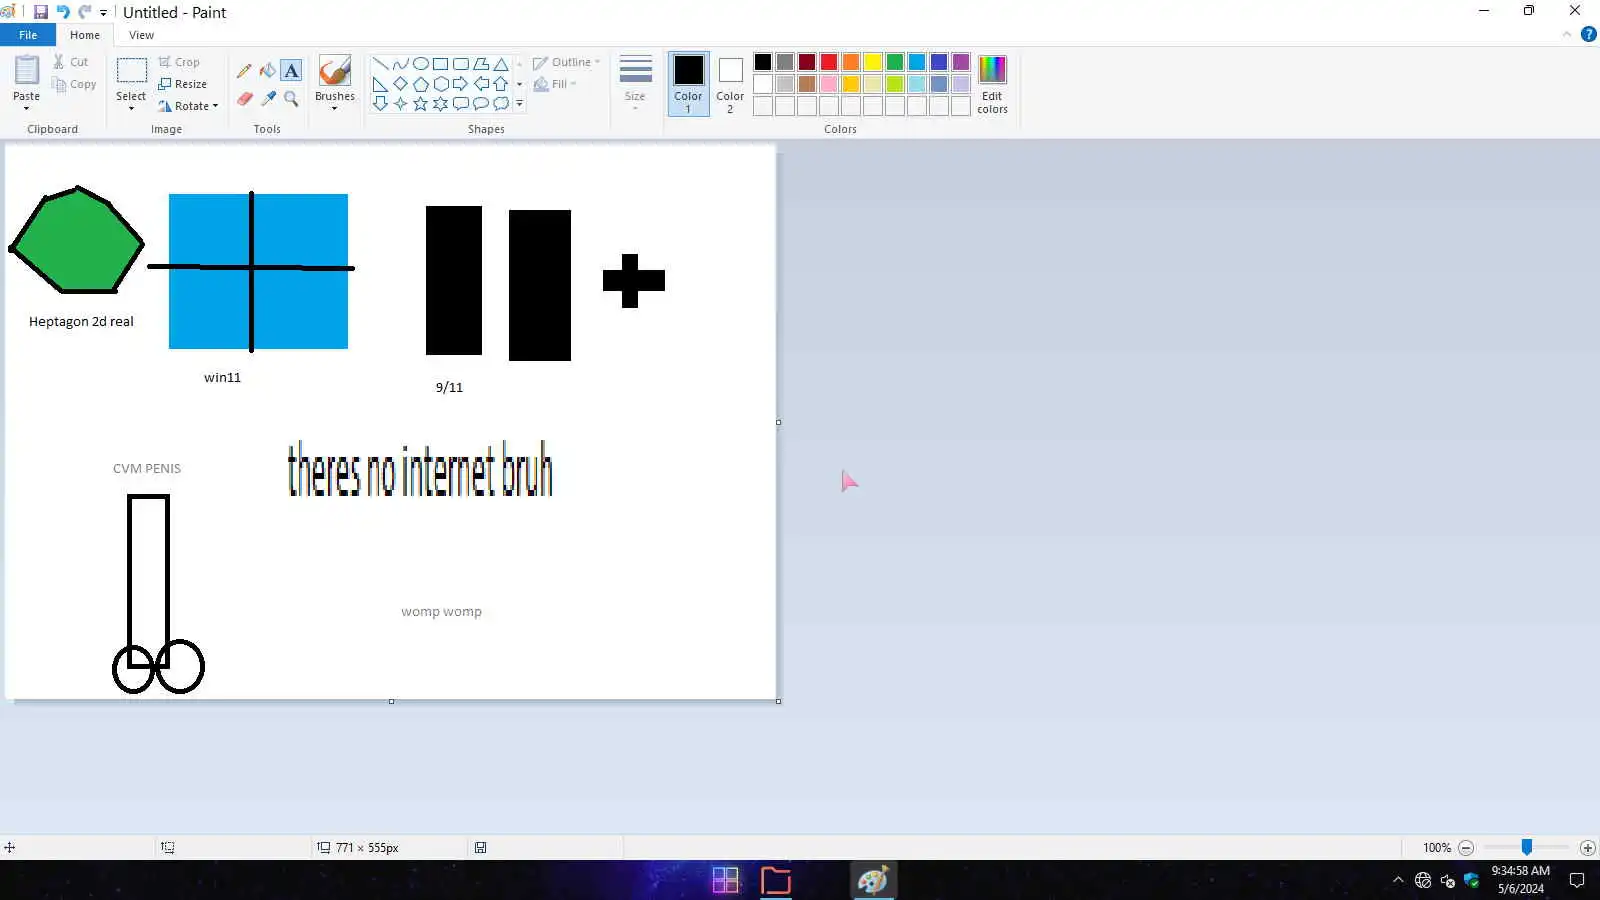
Task: Click the Copy button
Action: 75,84
